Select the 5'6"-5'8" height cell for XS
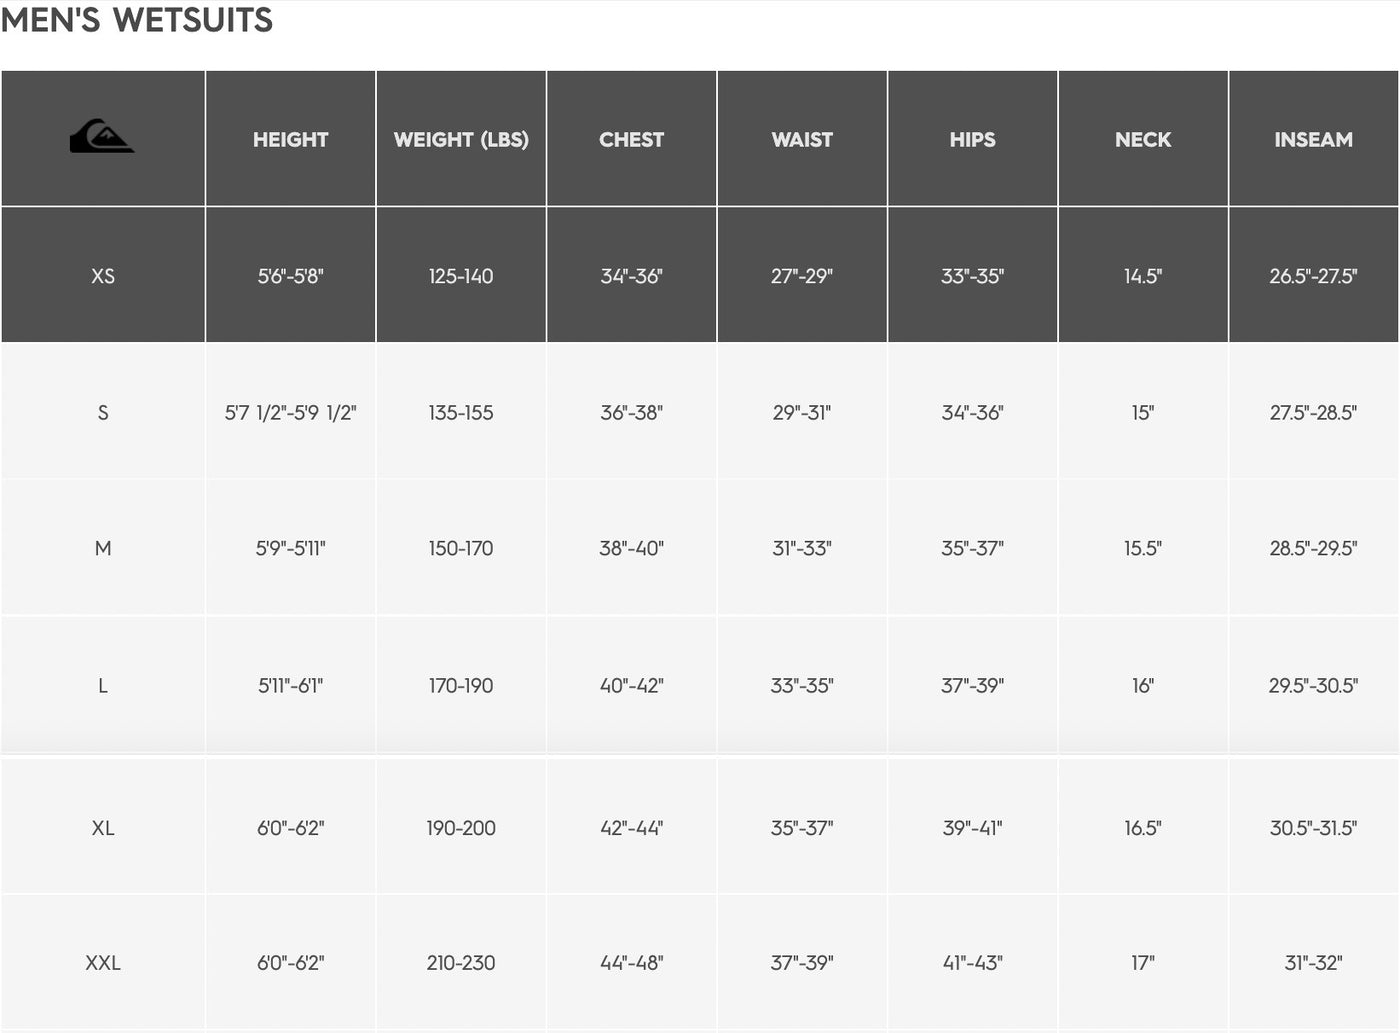 pos(290,276)
